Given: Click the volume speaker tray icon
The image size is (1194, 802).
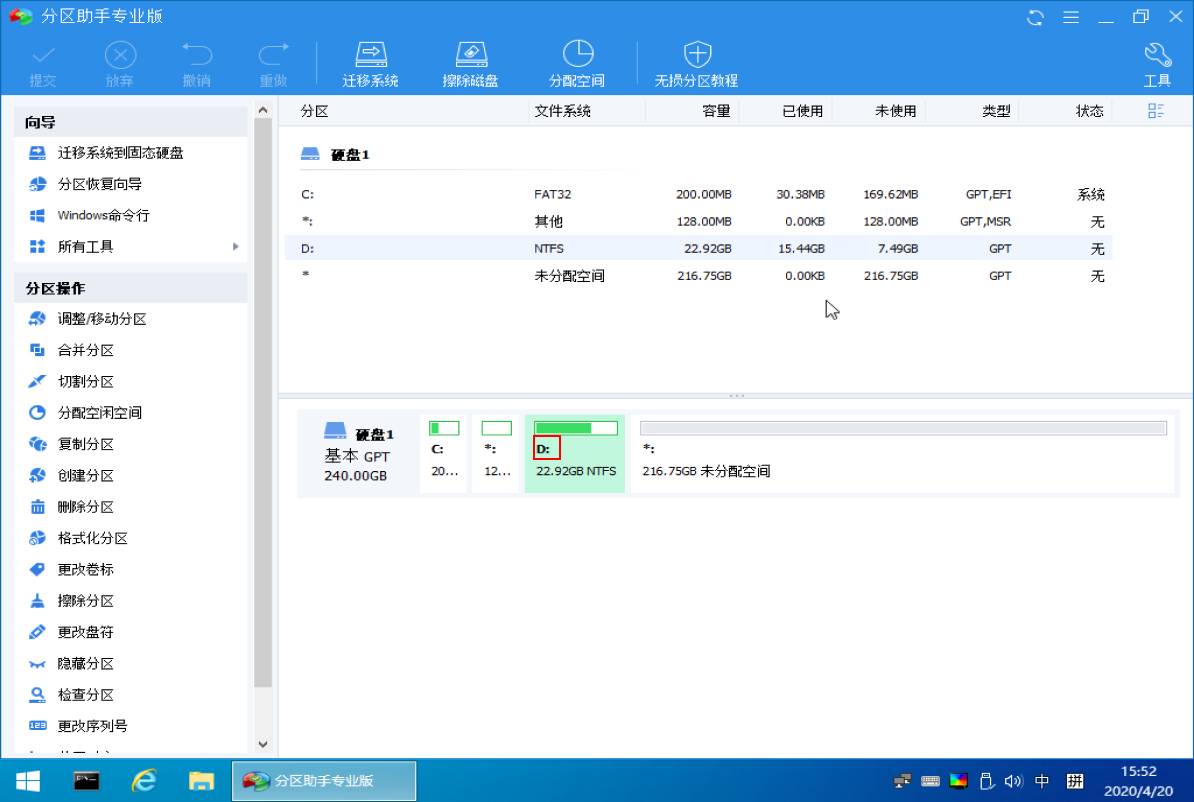Looking at the screenshot, I should pyautogui.click(x=1013, y=781).
